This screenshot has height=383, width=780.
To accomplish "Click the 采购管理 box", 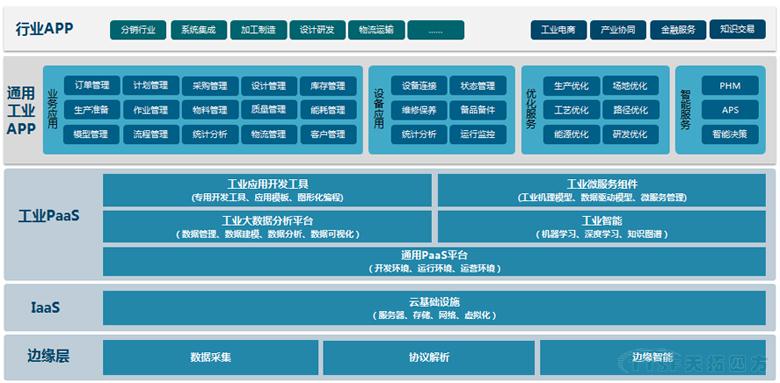I will [210, 86].
